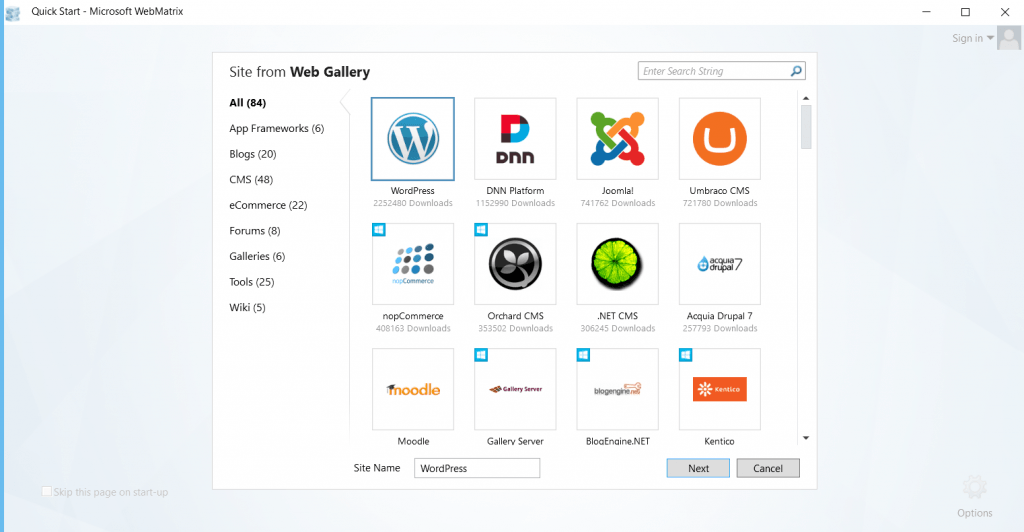
Task: Filter by CMS (48) category
Action: tap(251, 180)
